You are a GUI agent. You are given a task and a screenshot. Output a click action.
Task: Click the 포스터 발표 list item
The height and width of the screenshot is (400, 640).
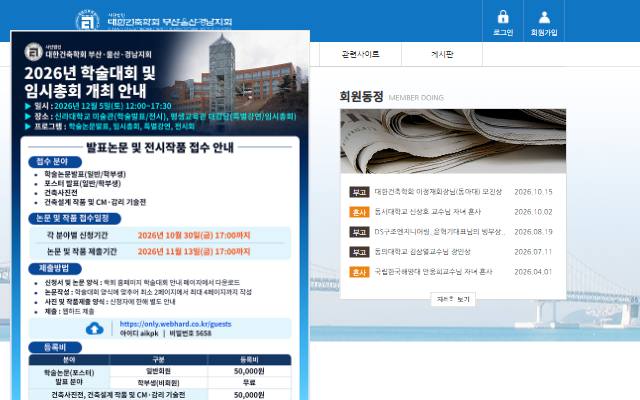pyautogui.click(x=82, y=184)
